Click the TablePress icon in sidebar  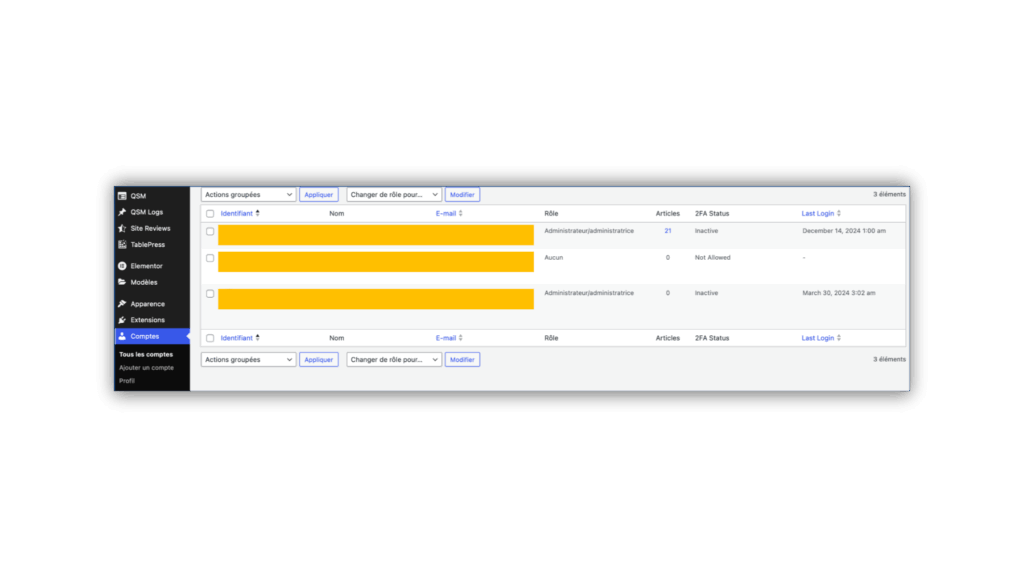pos(122,245)
